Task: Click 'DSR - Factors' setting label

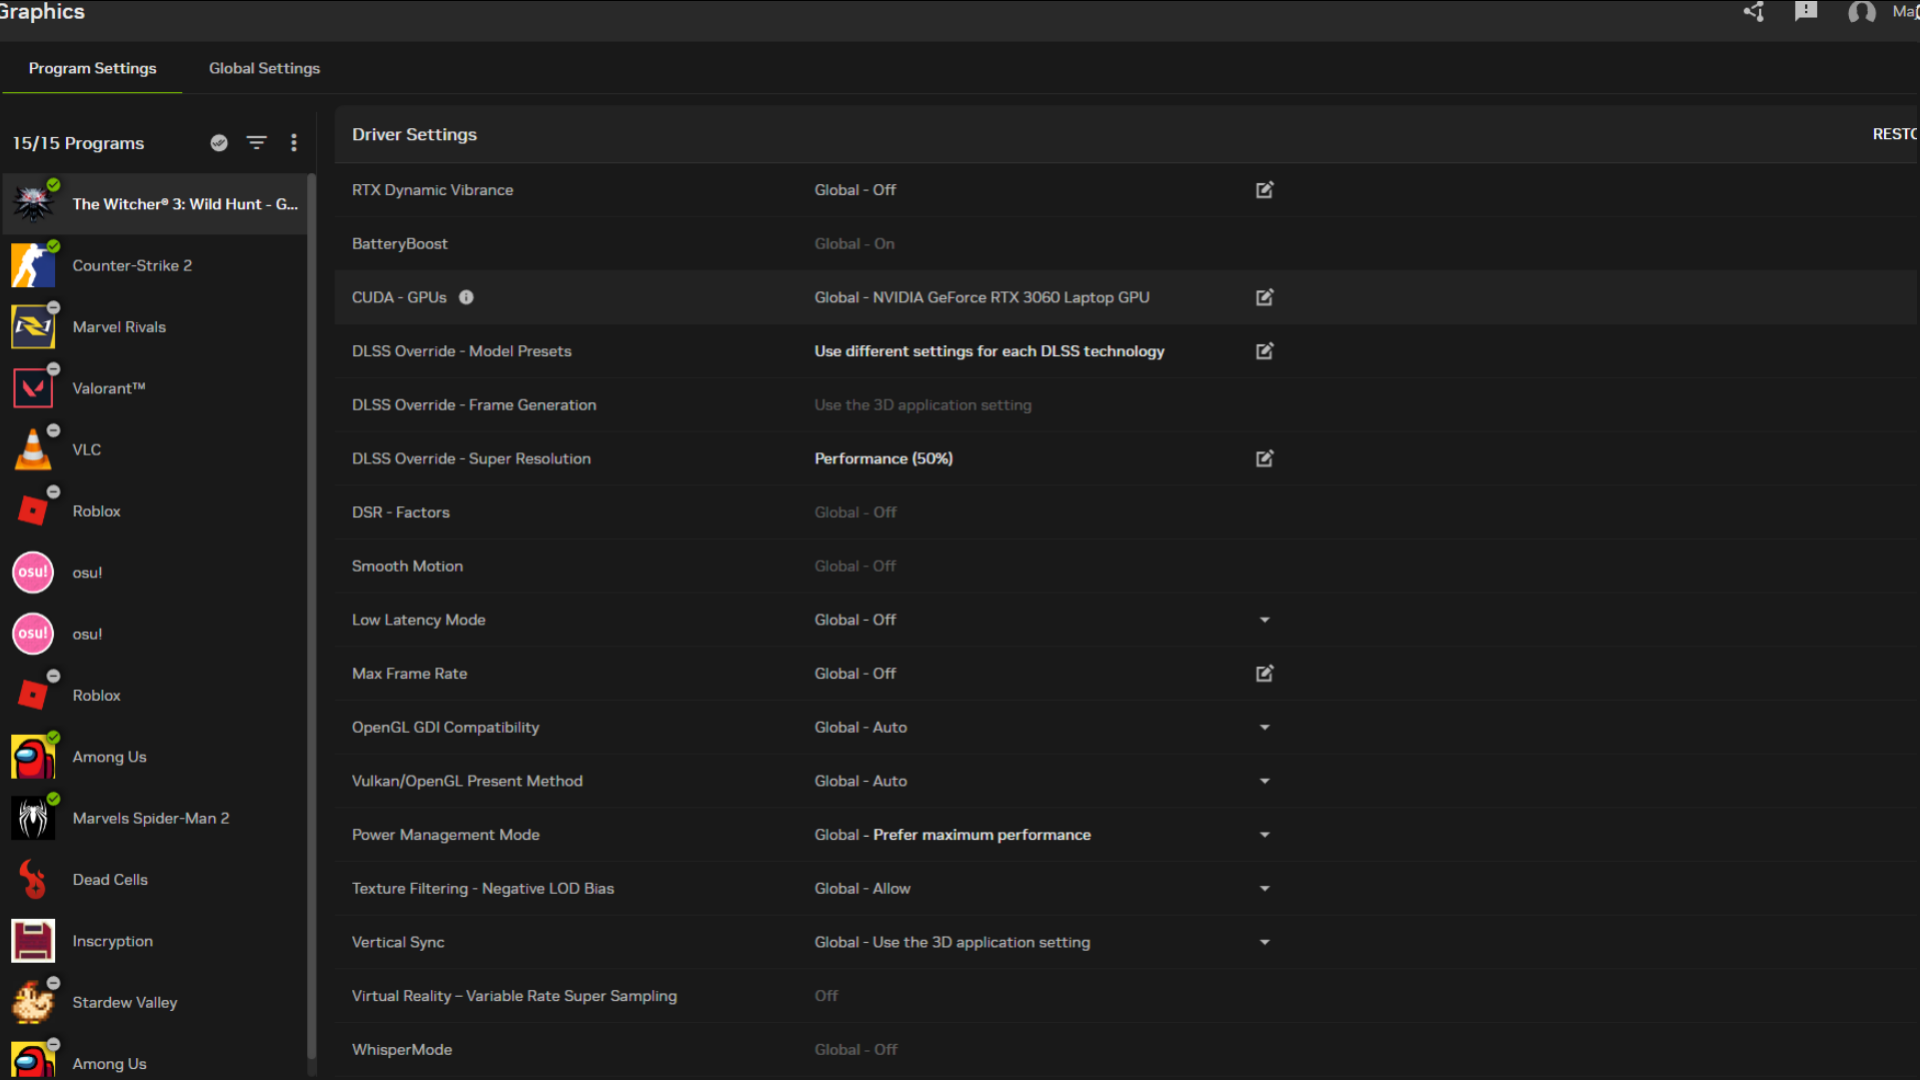Action: click(x=401, y=512)
